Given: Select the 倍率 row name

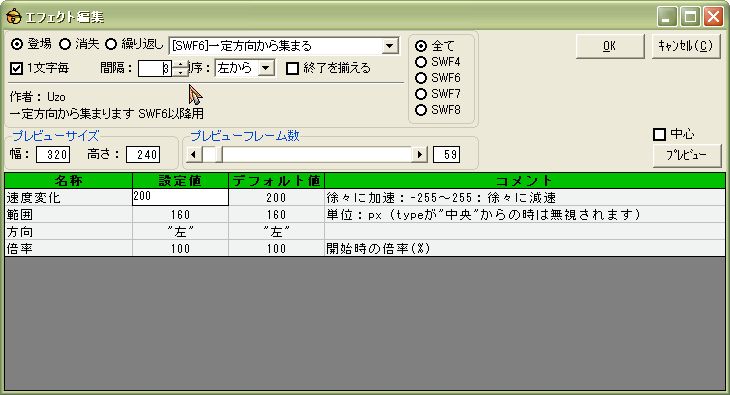Looking at the screenshot, I should (x=20, y=249).
